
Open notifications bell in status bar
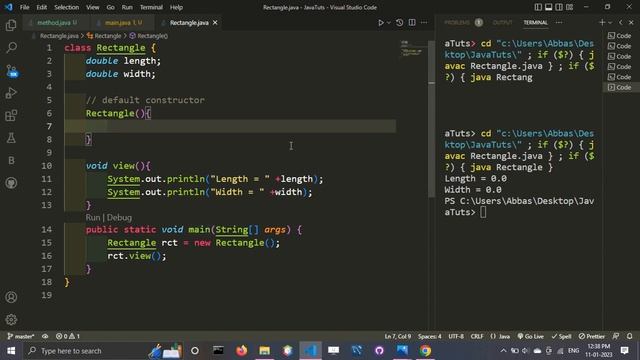(629, 336)
